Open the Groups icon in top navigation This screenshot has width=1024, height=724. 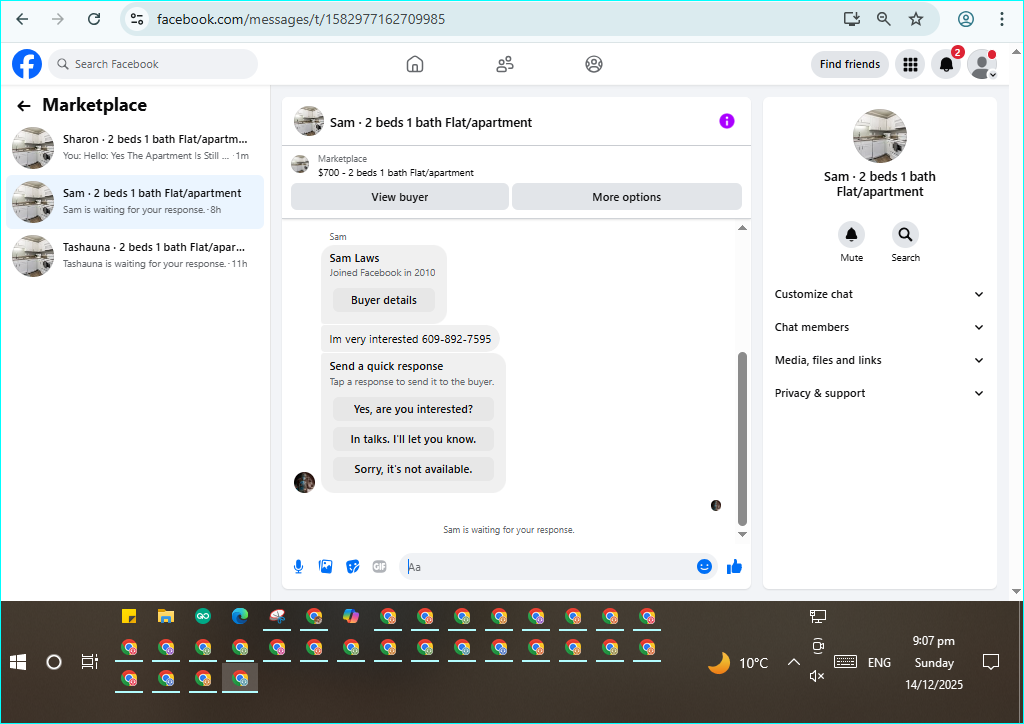594,64
